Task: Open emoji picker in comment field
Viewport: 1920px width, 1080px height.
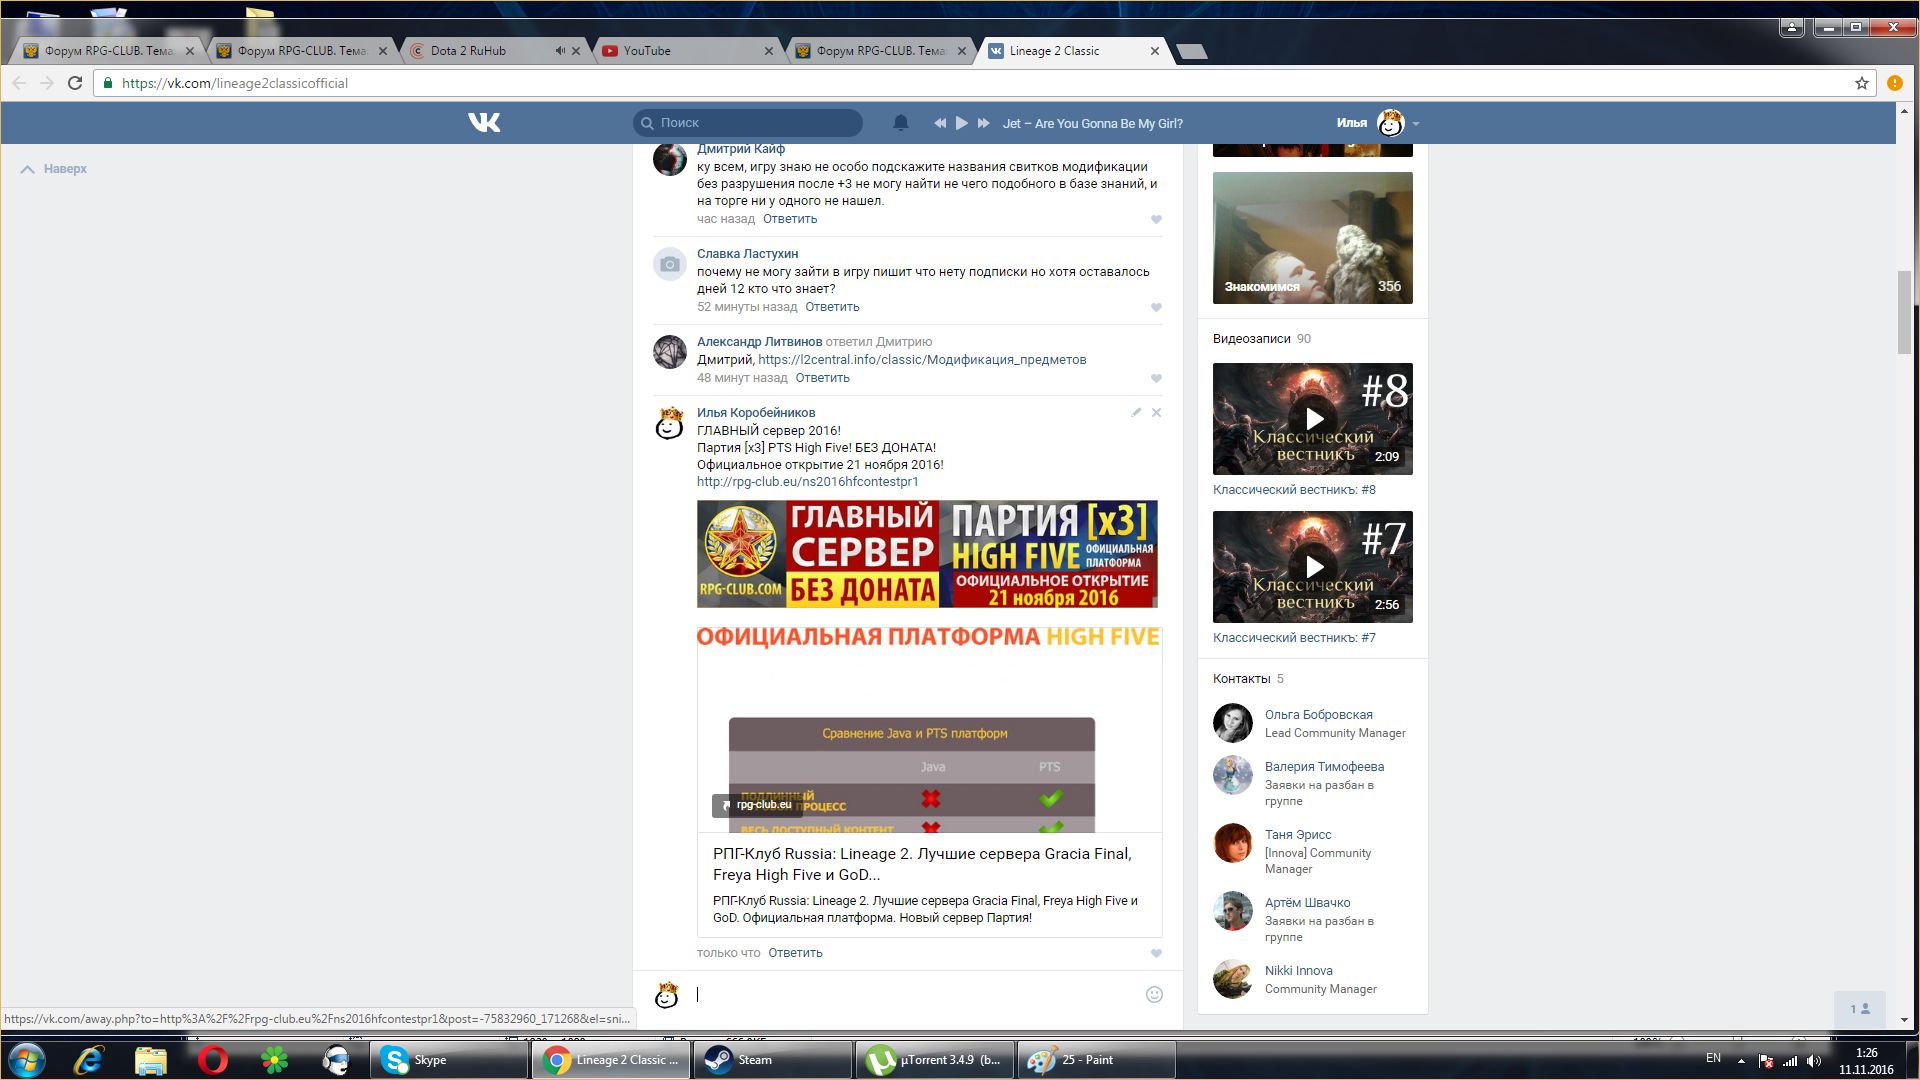Action: click(x=1154, y=994)
